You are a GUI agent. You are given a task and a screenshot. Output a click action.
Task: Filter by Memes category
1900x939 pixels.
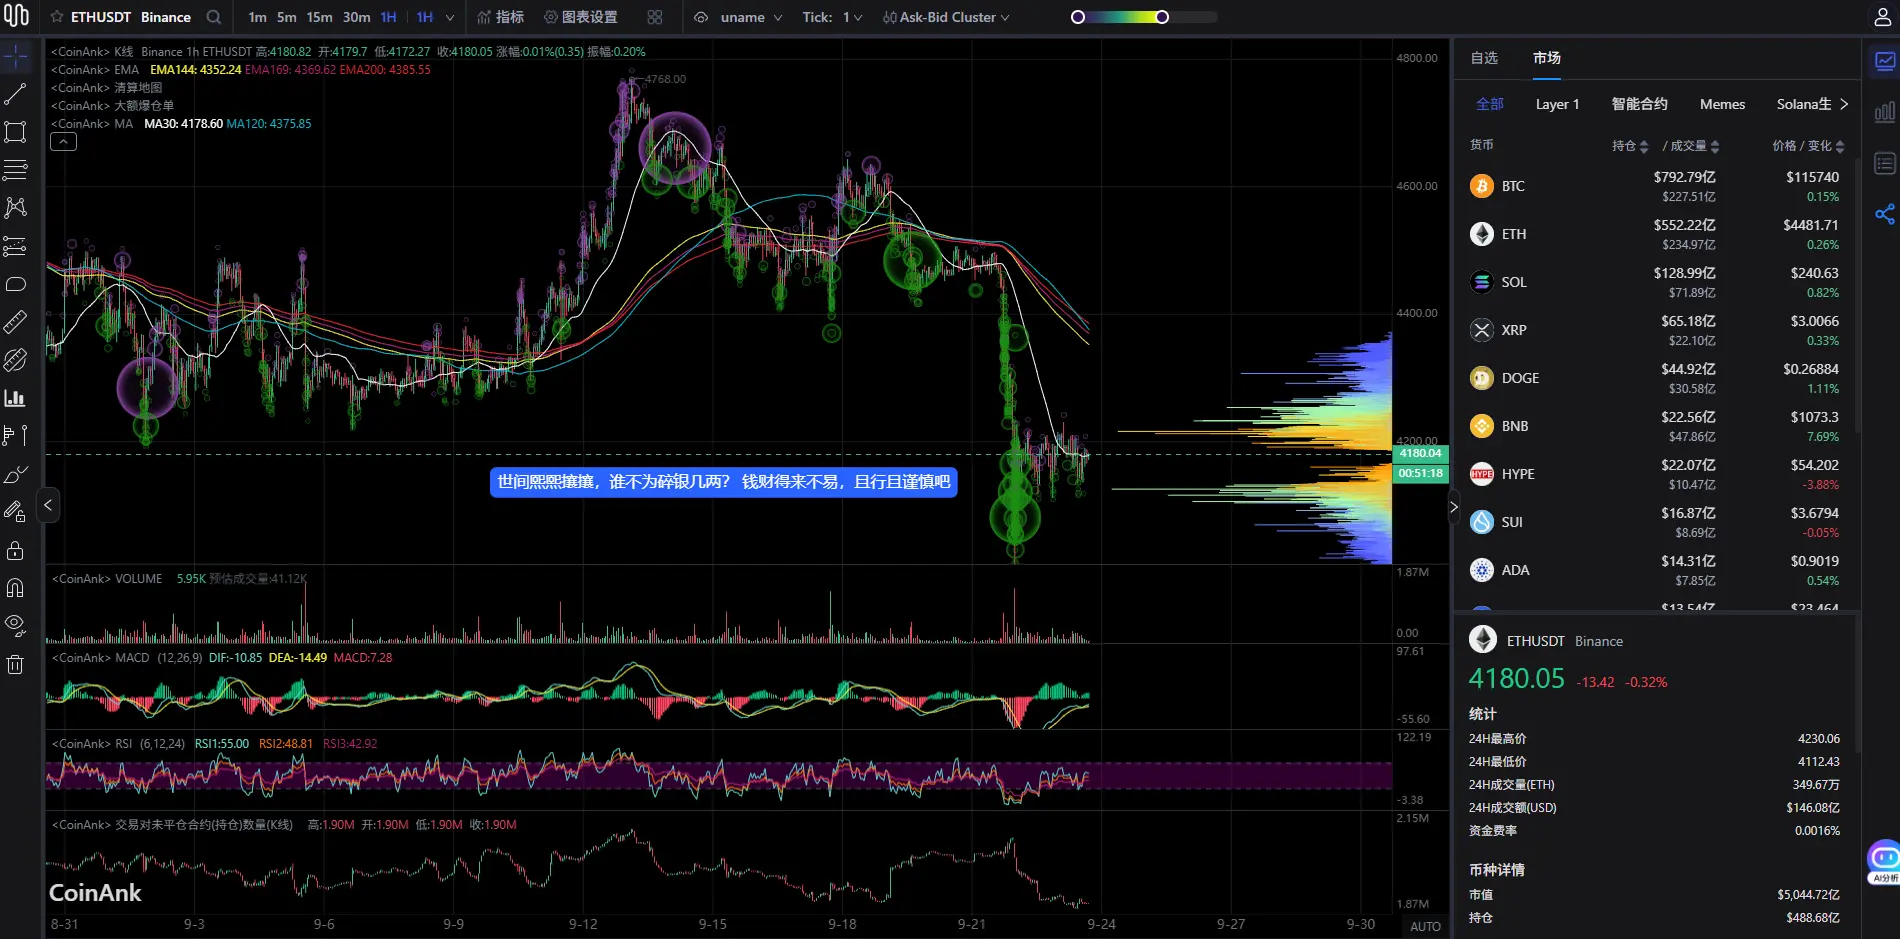tap(1722, 104)
